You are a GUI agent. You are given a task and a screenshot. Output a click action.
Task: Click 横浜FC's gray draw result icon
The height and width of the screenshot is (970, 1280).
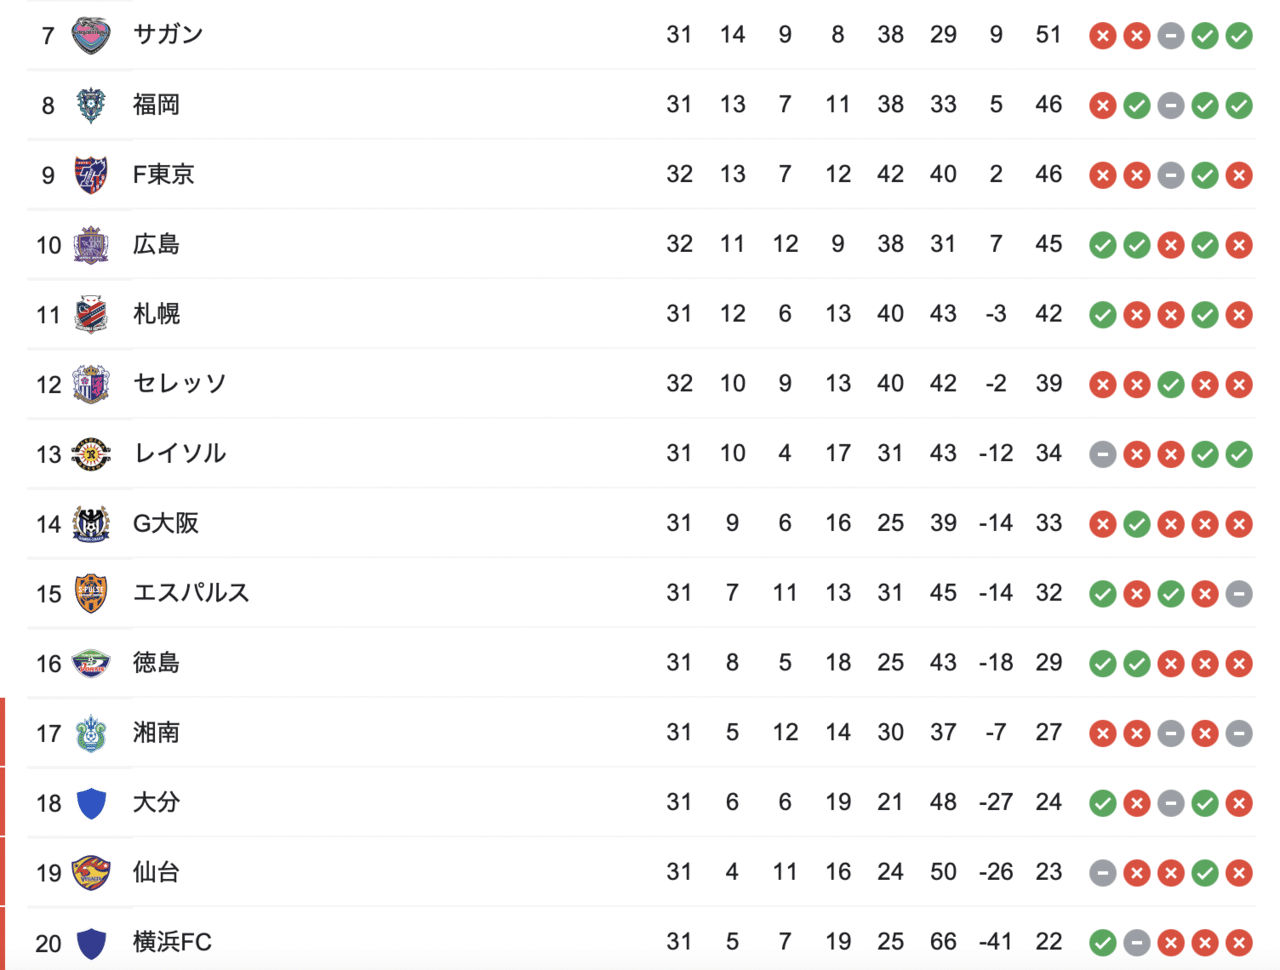point(1137,942)
